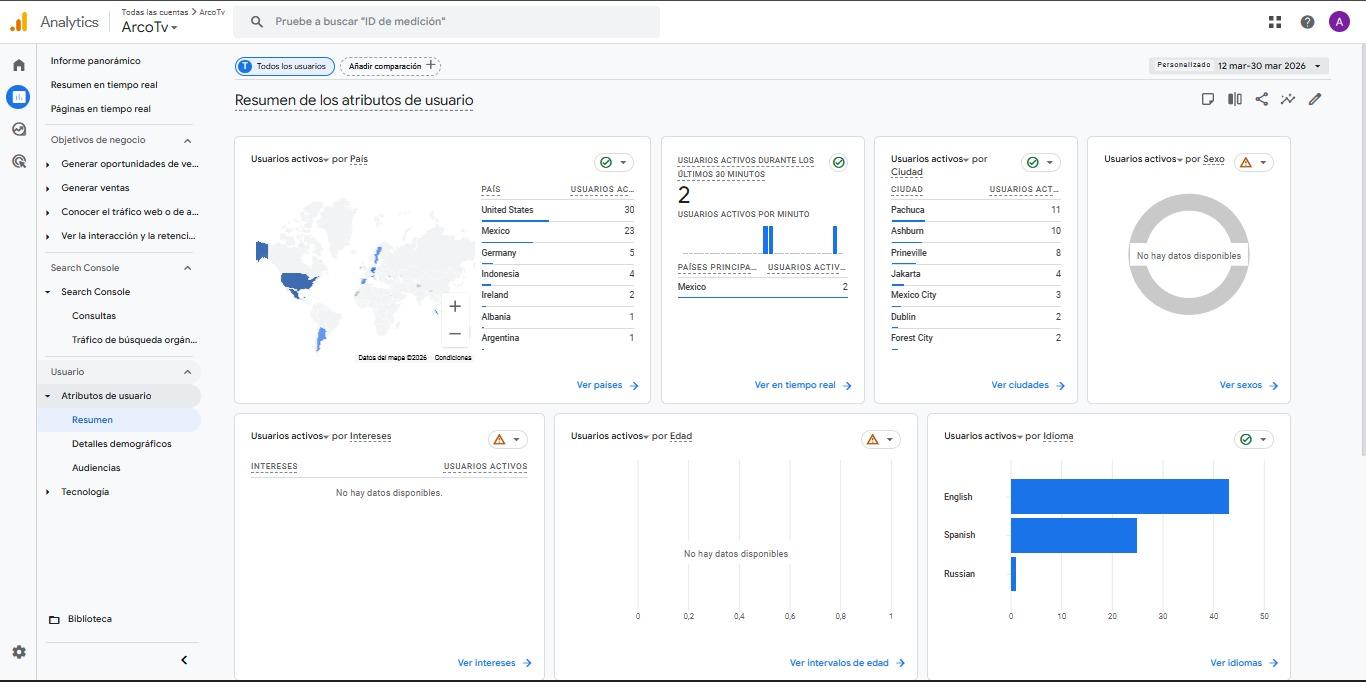Click plus icon in Añadir comparación
The width and height of the screenshot is (1366, 682).
pyautogui.click(x=431, y=65)
